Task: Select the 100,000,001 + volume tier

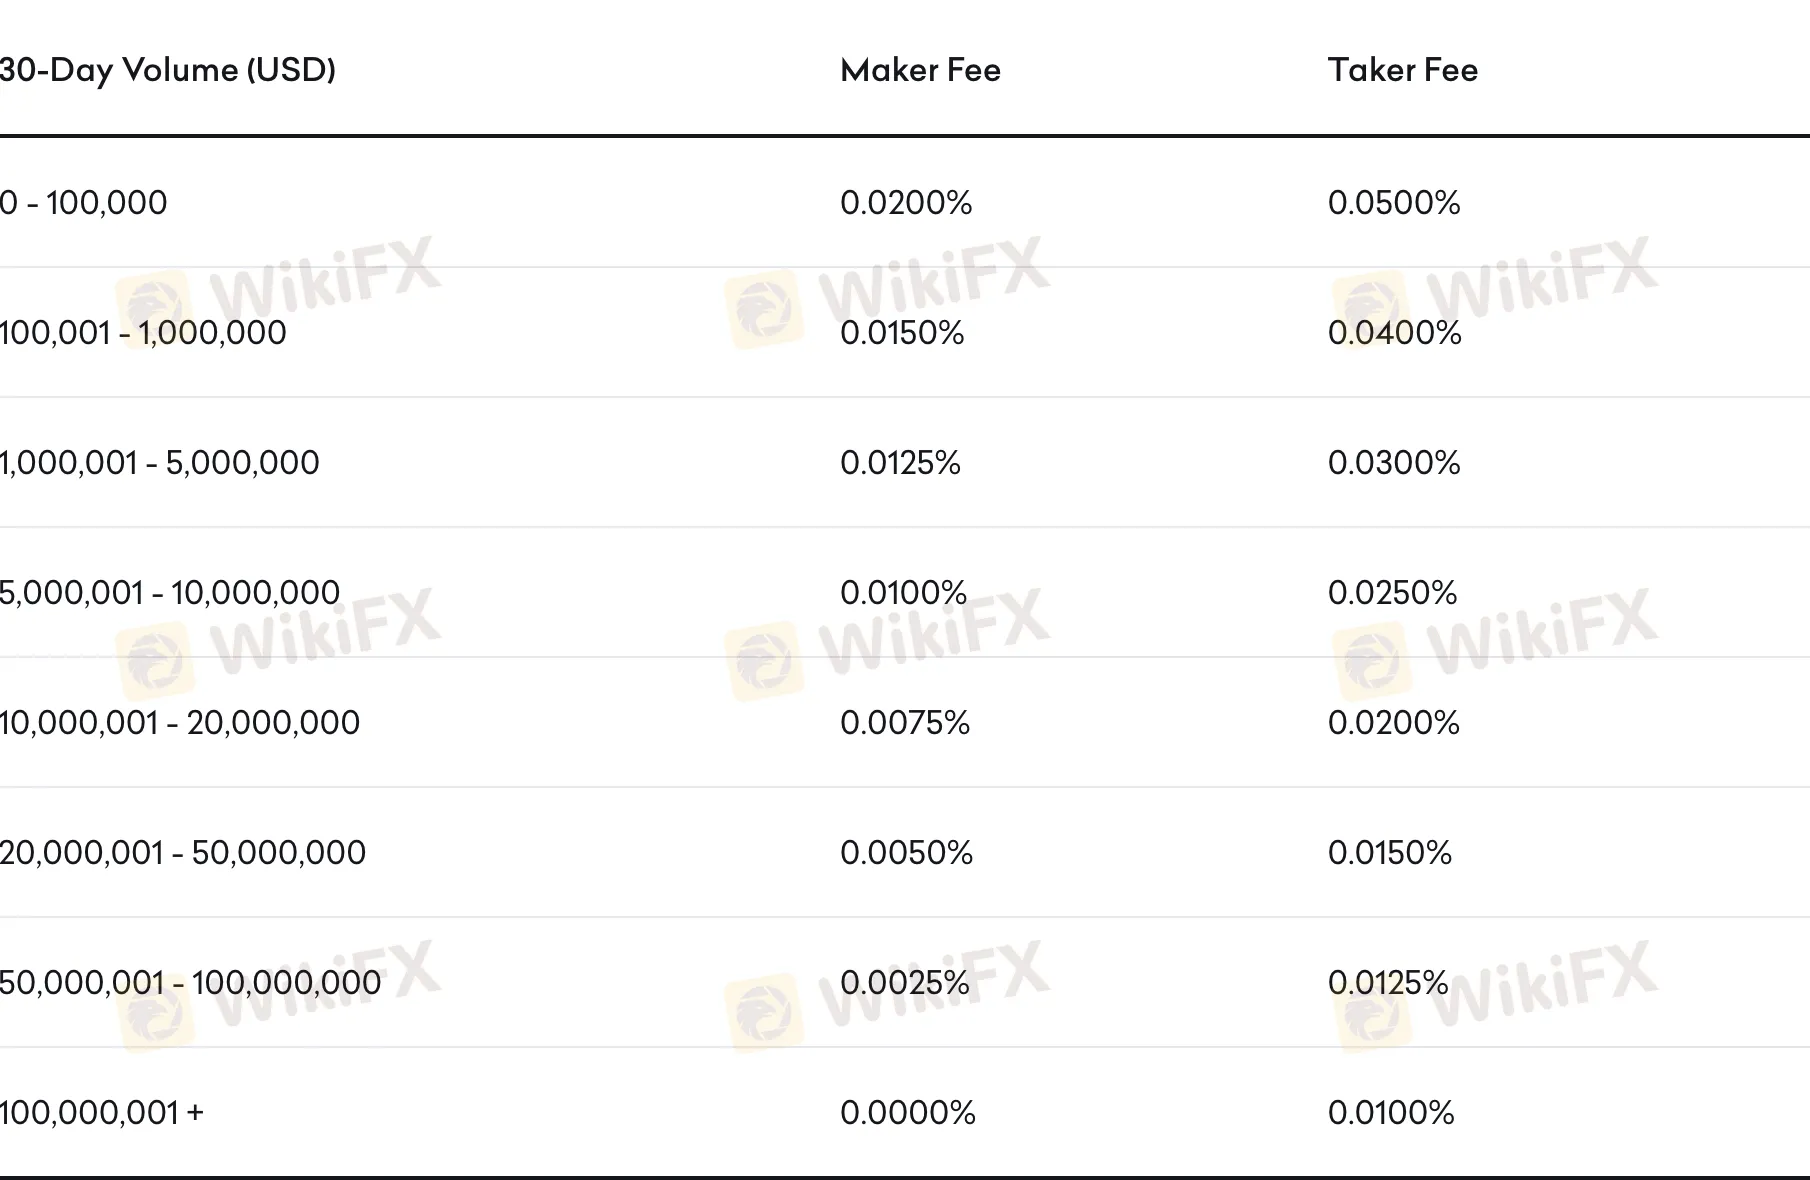Action: point(102,1113)
